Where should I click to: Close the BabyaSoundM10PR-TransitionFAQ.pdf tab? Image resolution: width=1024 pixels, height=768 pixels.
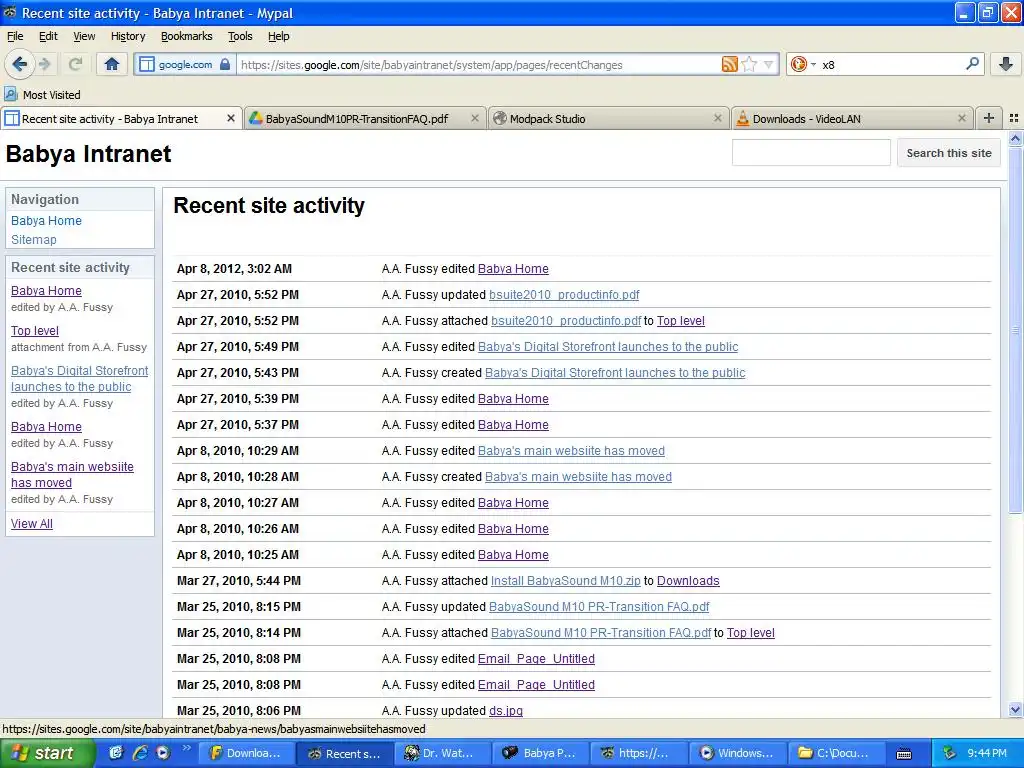(475, 118)
